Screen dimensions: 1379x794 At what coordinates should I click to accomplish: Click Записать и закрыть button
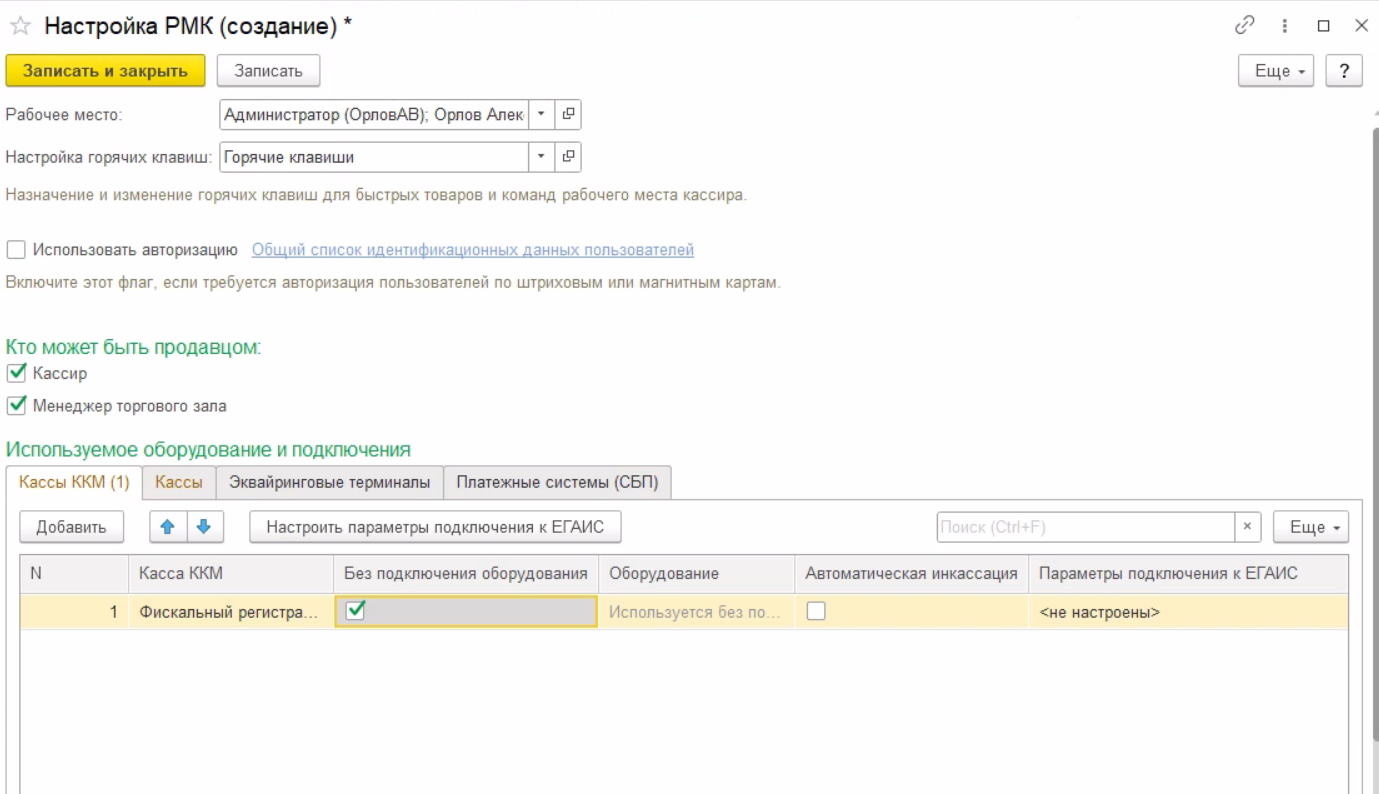pyautogui.click(x=105, y=71)
